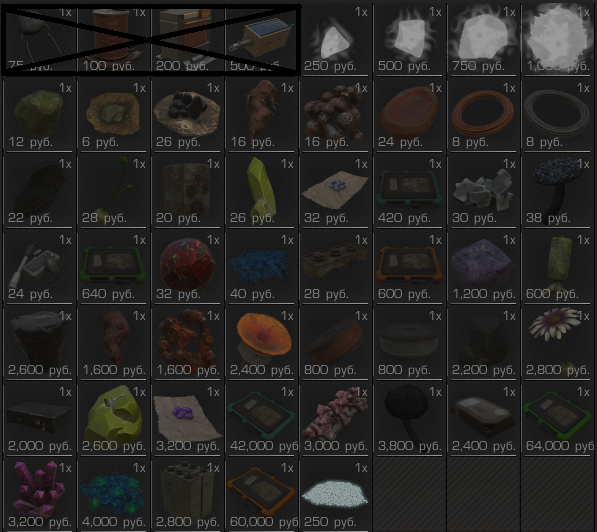This screenshot has width=597, height=532.
Task: Select the orange-framed case for 60,000 руб.
Action: click(x=262, y=495)
